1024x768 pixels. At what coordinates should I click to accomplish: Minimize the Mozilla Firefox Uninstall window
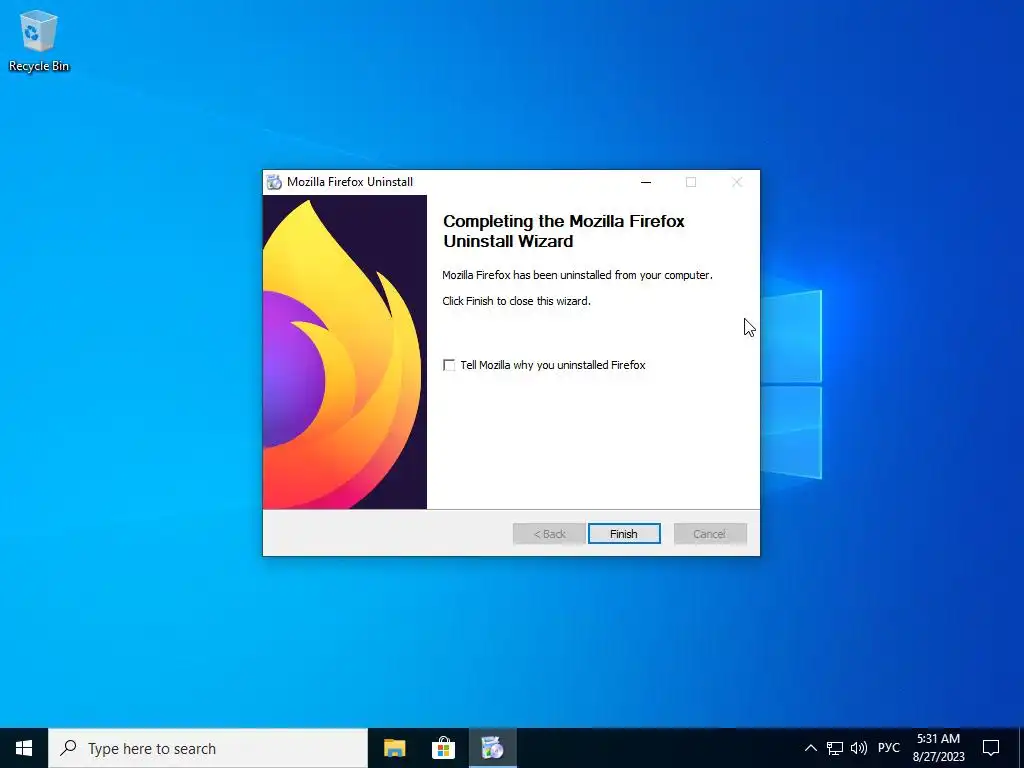[x=646, y=182]
